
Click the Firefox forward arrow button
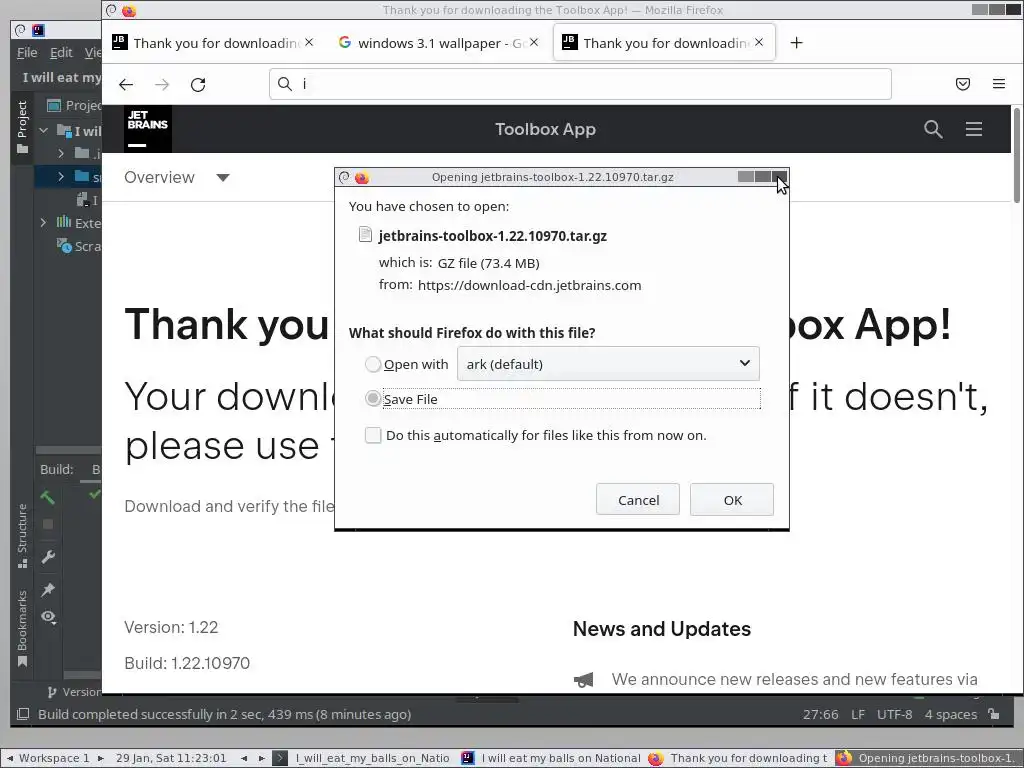click(x=162, y=84)
